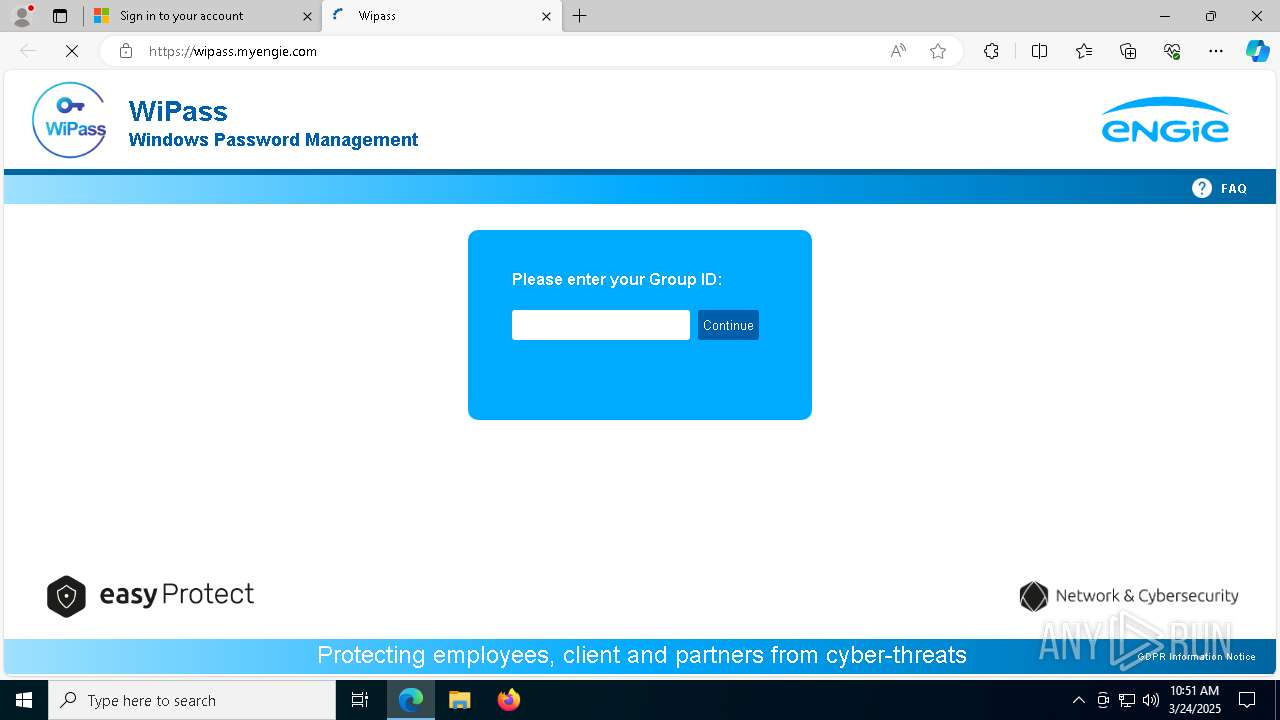
Task: Open Browser essentials
Action: tap(1172, 51)
